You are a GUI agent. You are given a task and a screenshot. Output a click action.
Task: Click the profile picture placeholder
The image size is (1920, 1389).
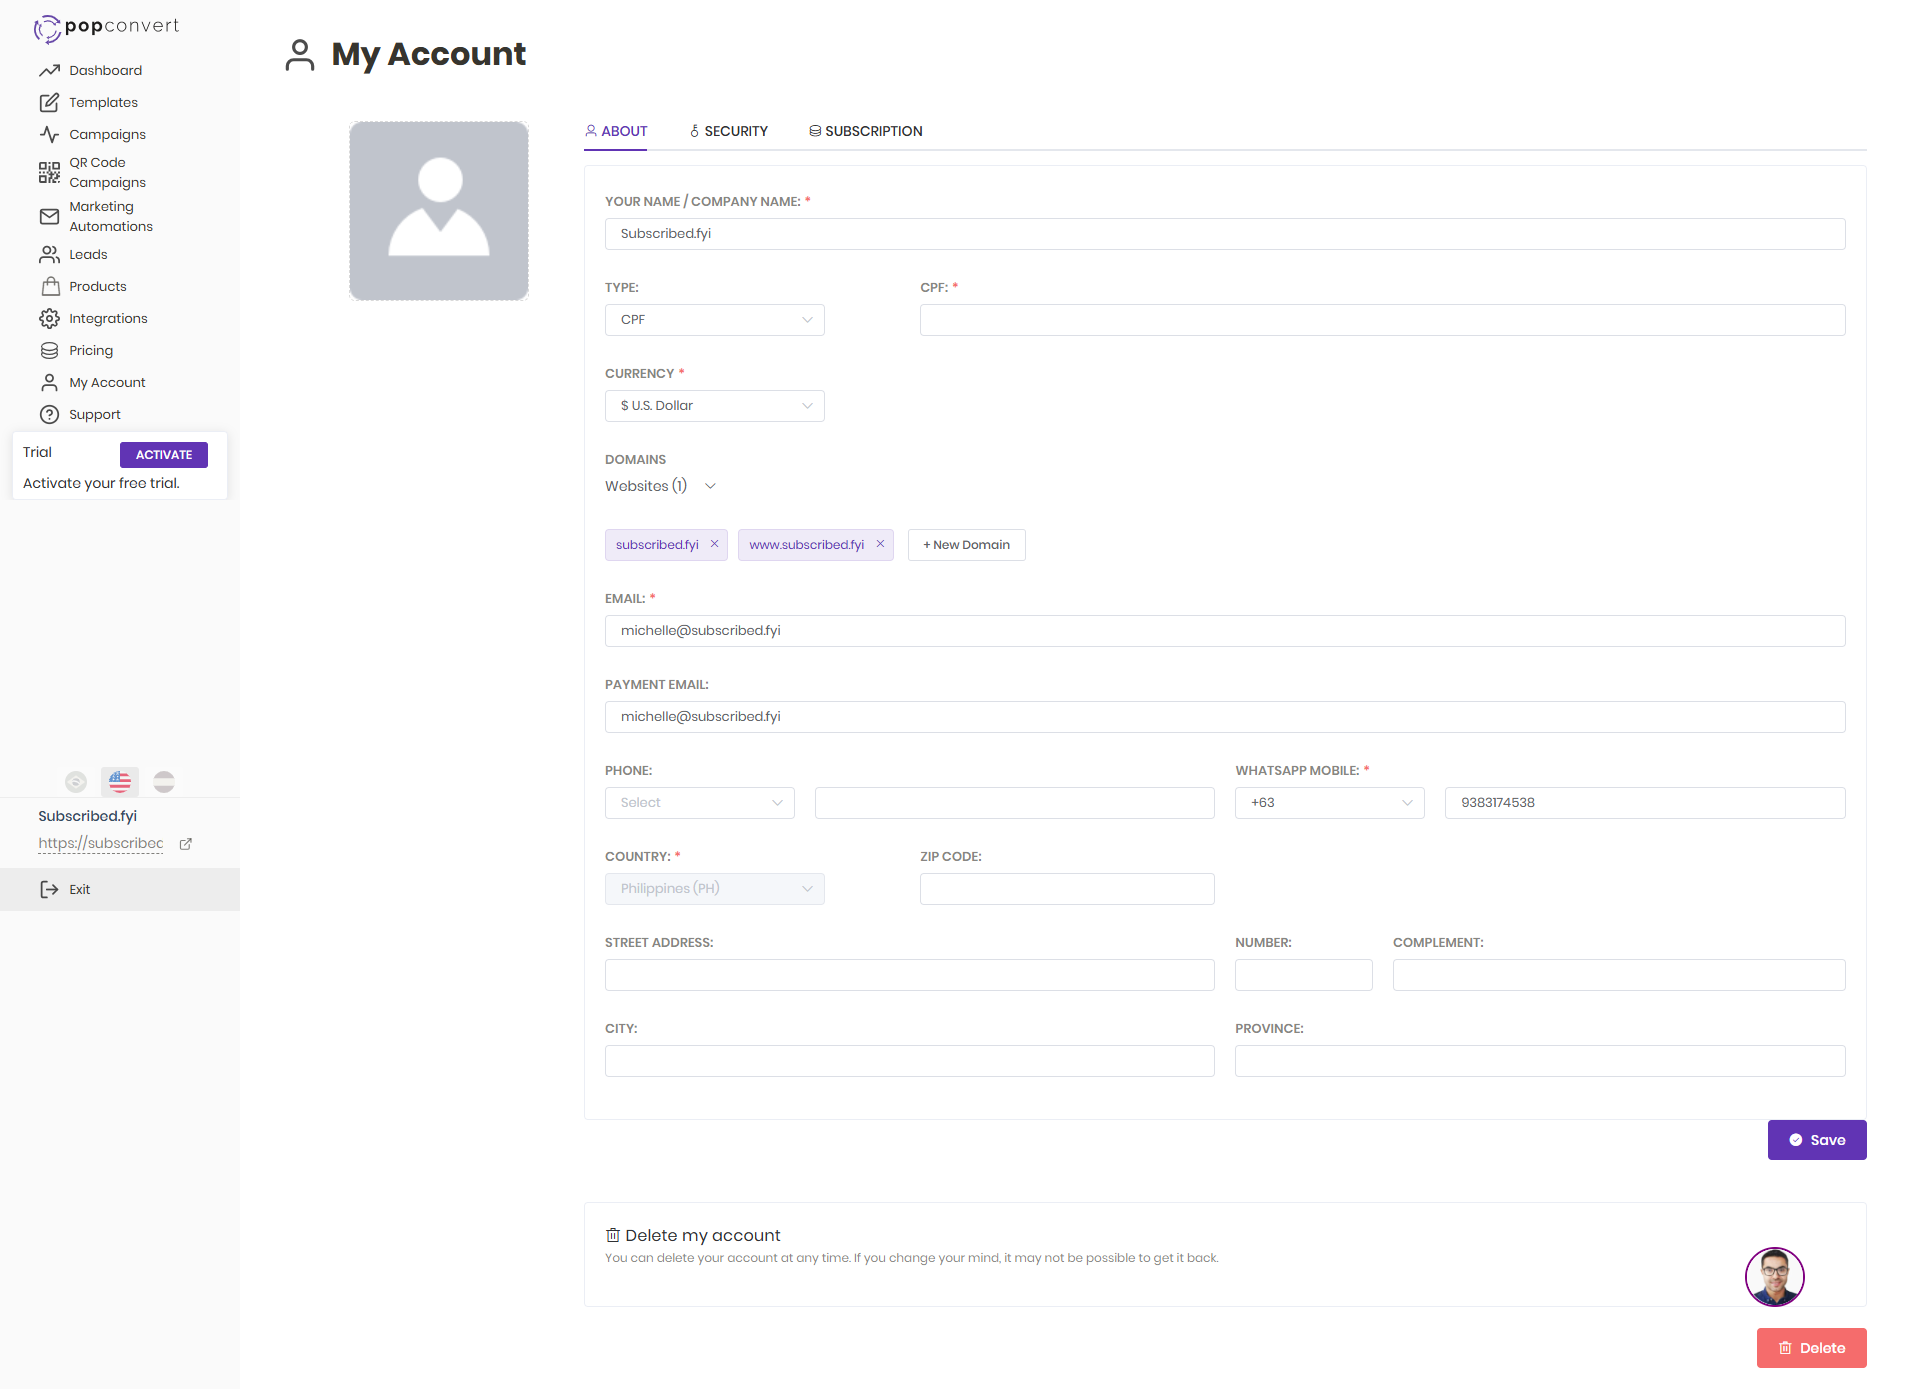[x=439, y=211]
